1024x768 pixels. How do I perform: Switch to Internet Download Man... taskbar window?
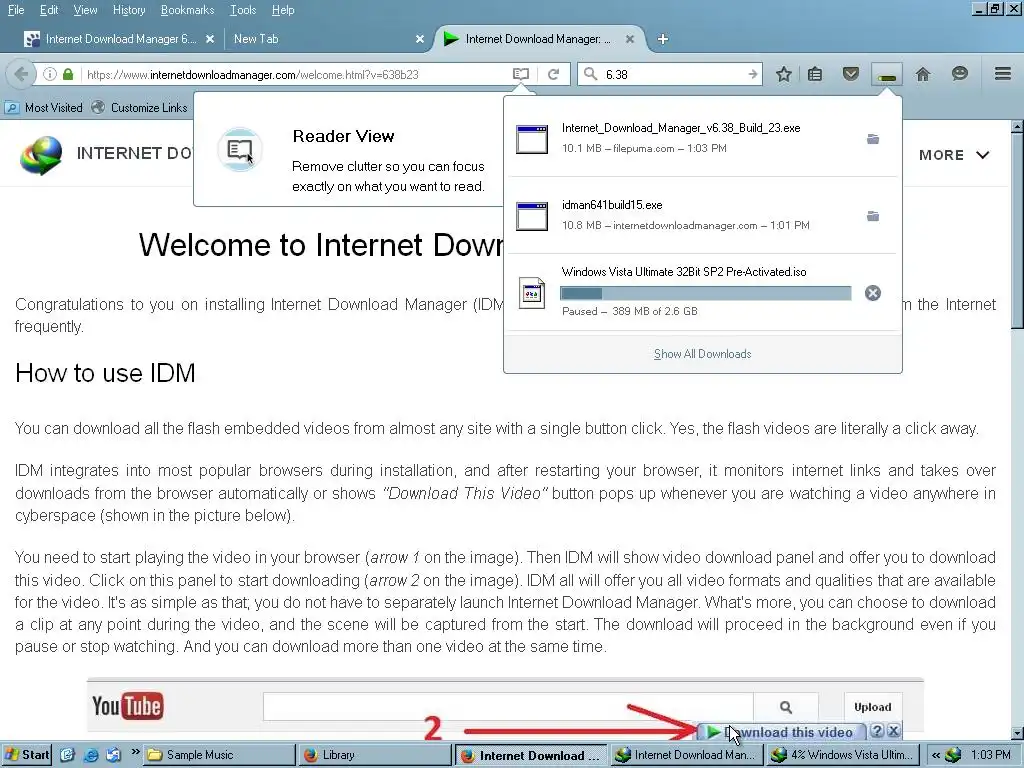point(688,755)
